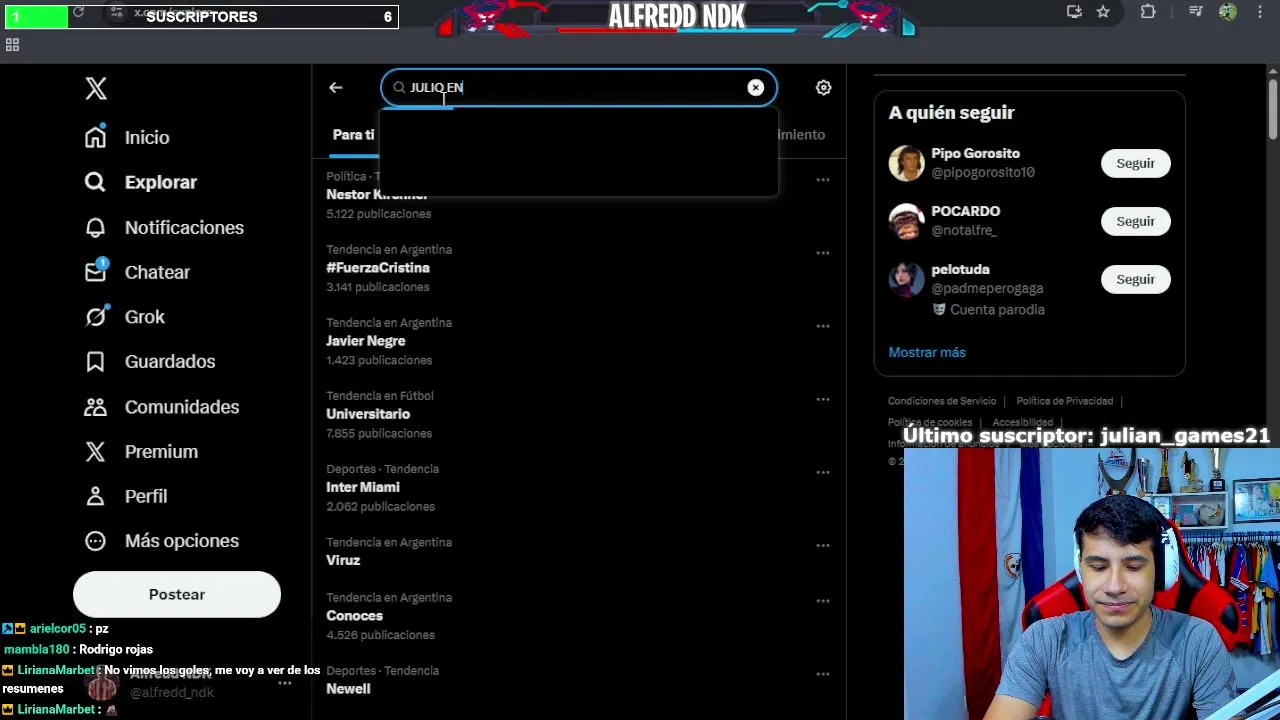Viewport: 1280px width, 720px height.
Task: Open more options for Inter Miami trend
Action: click(822, 472)
